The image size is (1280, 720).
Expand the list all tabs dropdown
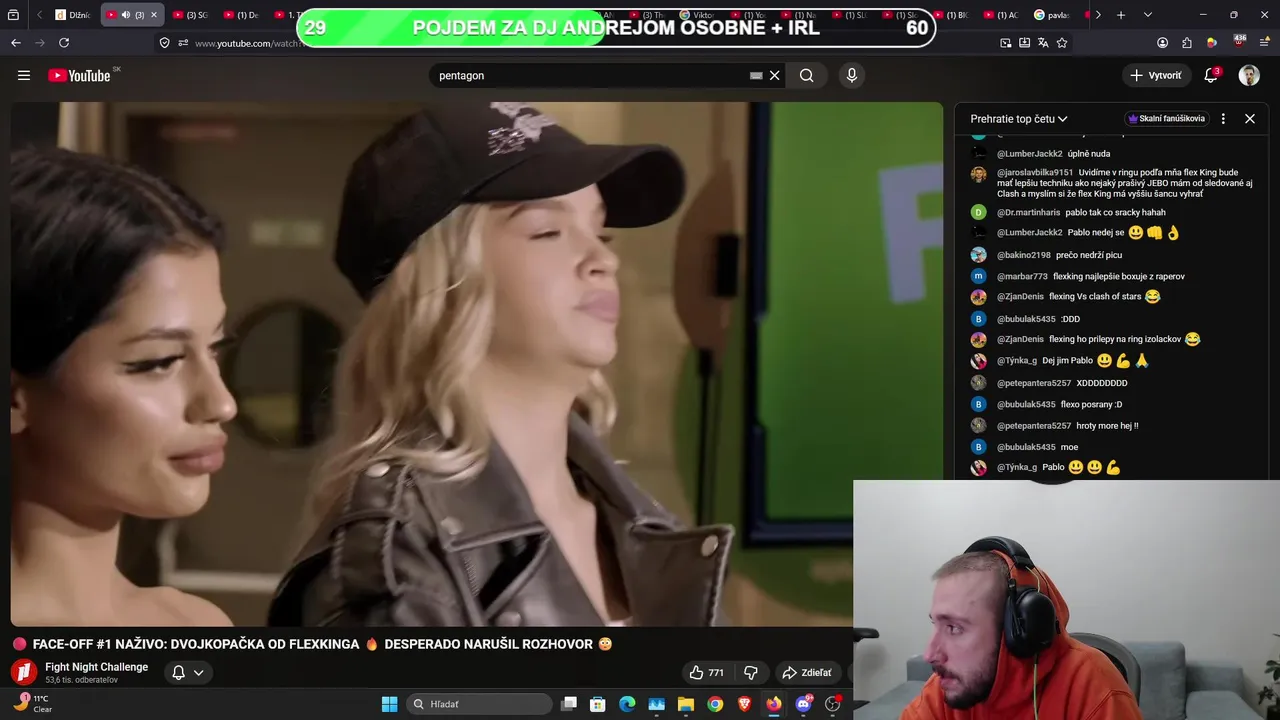[1147, 15]
